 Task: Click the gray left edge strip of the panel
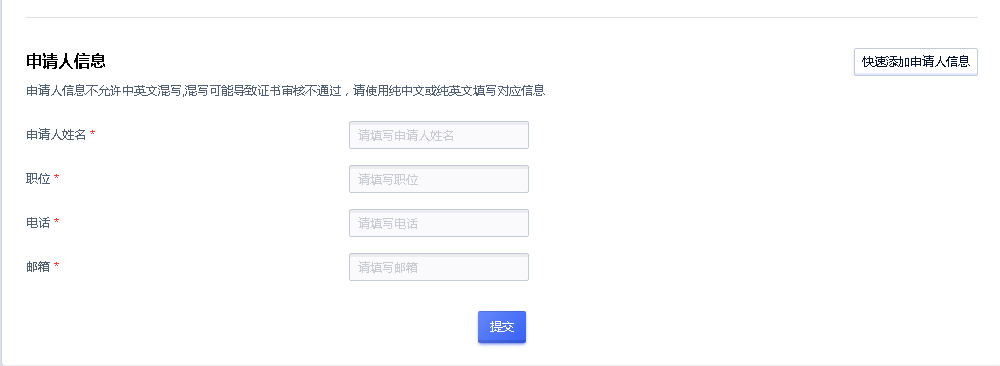1,183
